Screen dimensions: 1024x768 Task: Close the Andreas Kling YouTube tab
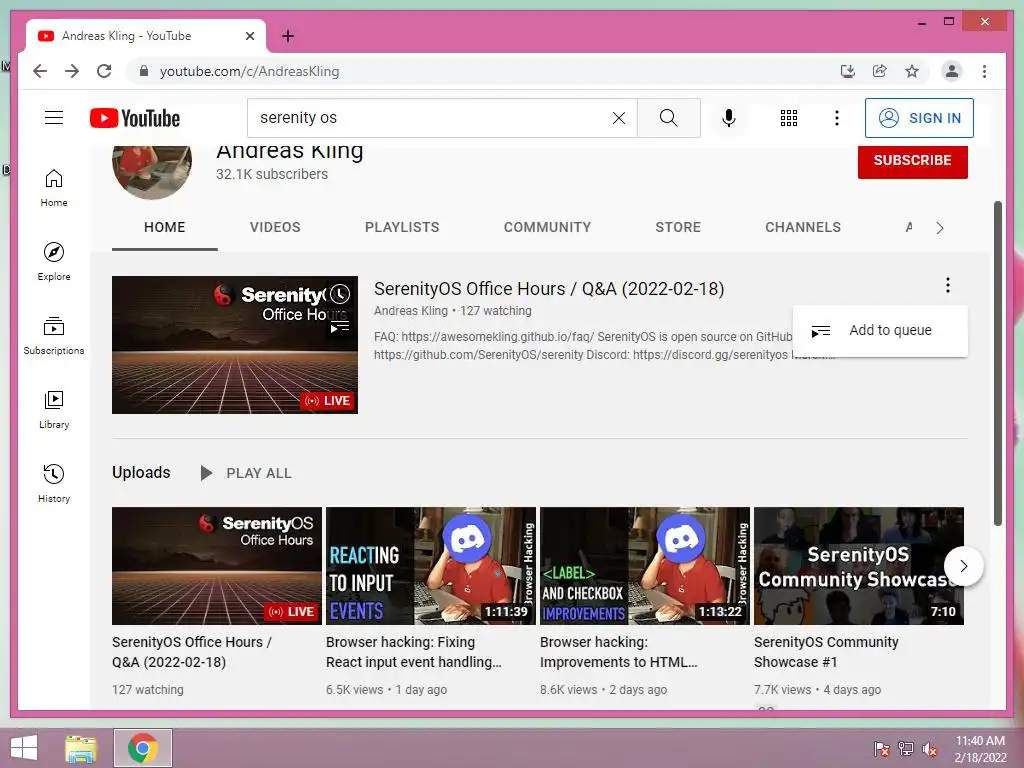(x=249, y=36)
